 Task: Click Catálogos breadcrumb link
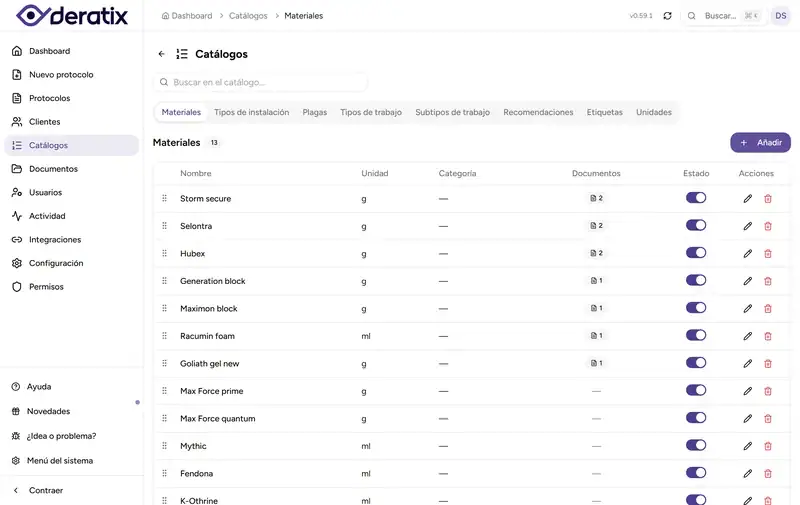click(248, 16)
